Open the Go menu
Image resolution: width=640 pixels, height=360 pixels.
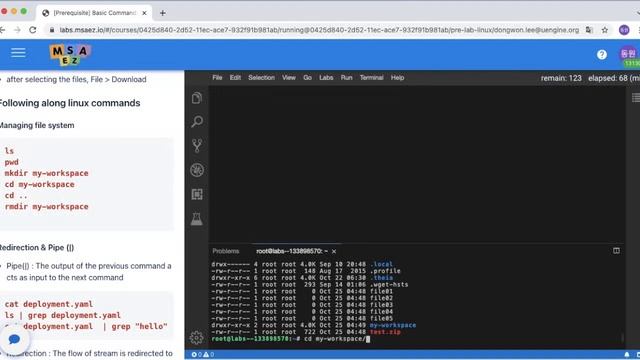coord(307,78)
